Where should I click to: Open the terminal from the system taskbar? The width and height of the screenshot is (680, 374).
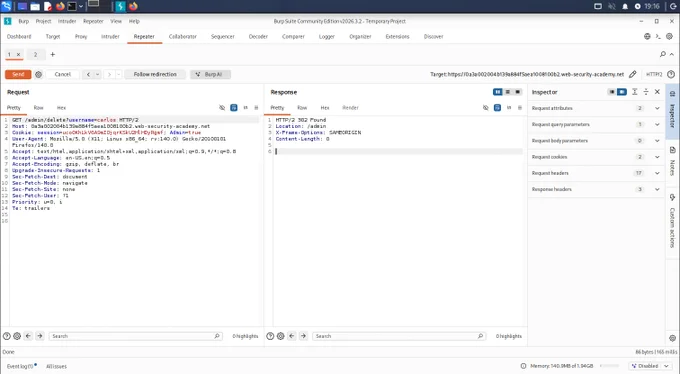(x=72, y=6)
